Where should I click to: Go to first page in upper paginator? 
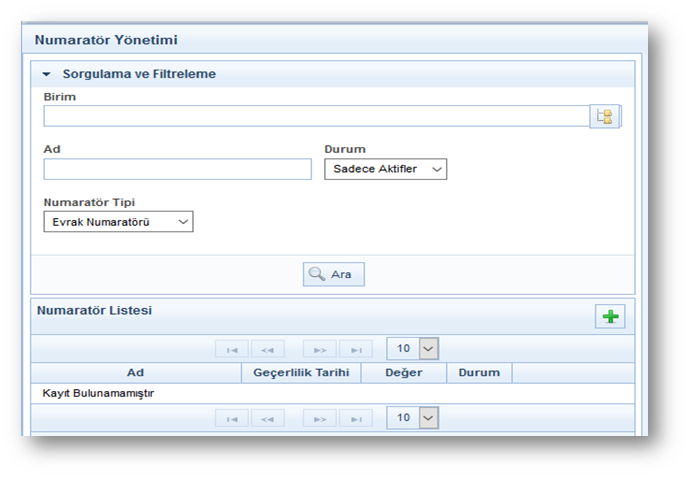click(x=231, y=349)
